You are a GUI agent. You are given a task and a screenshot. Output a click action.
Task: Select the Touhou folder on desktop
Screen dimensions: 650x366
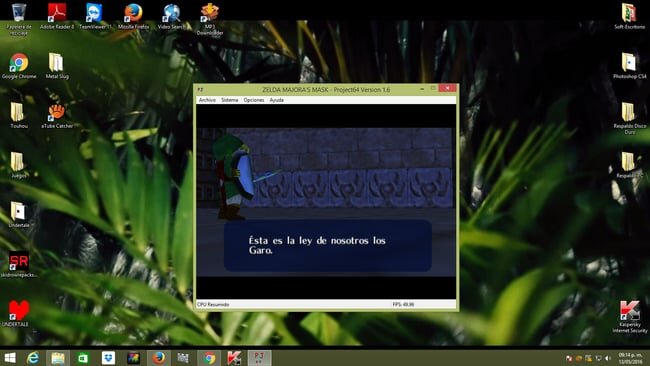(x=18, y=115)
